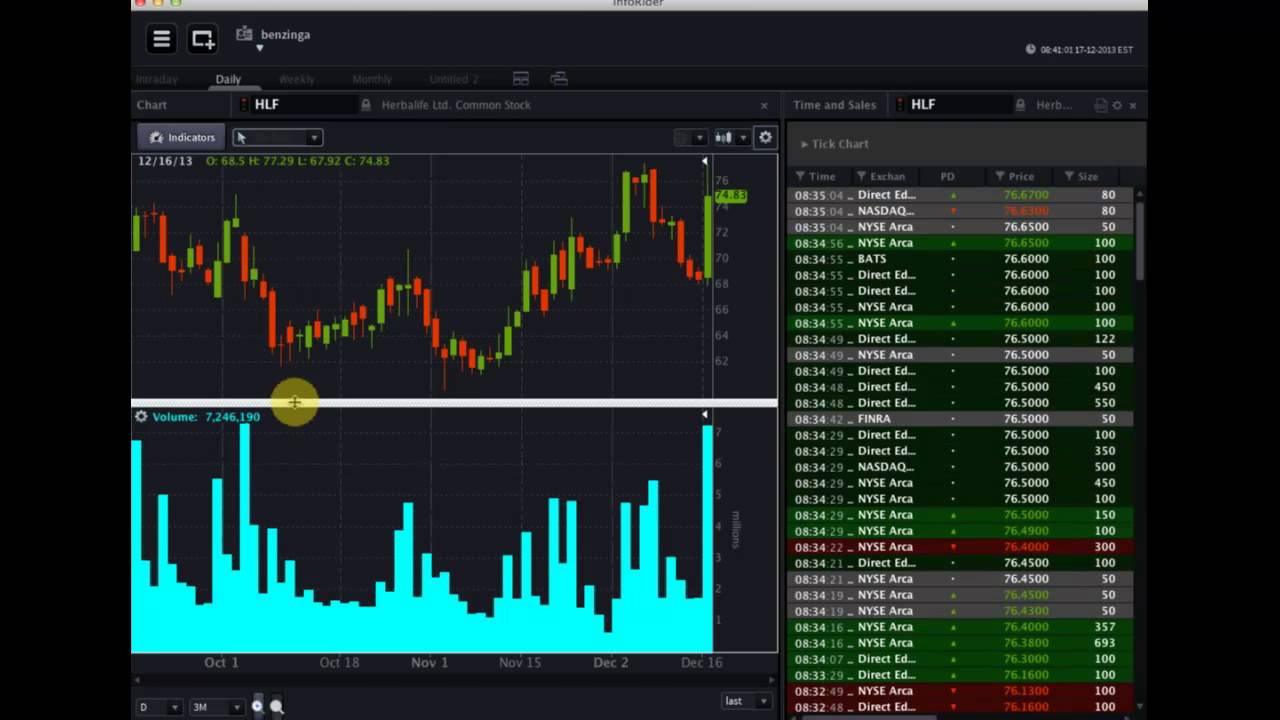Click the zoom in magnifier icon
This screenshot has height=720, width=1280.
tap(257, 707)
